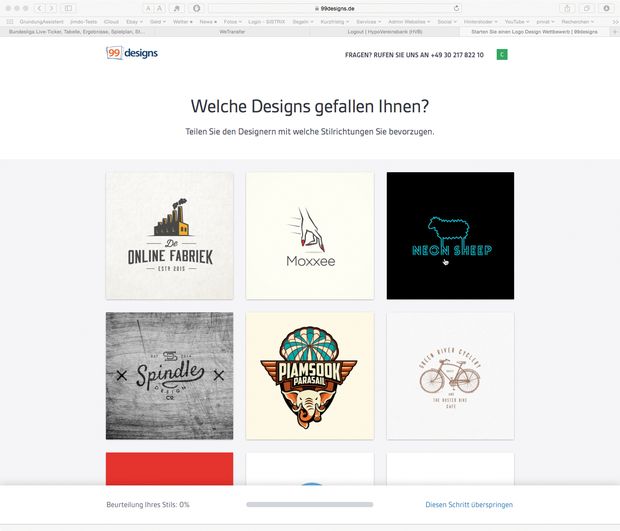Click the style rating progress bar

(x=310, y=505)
